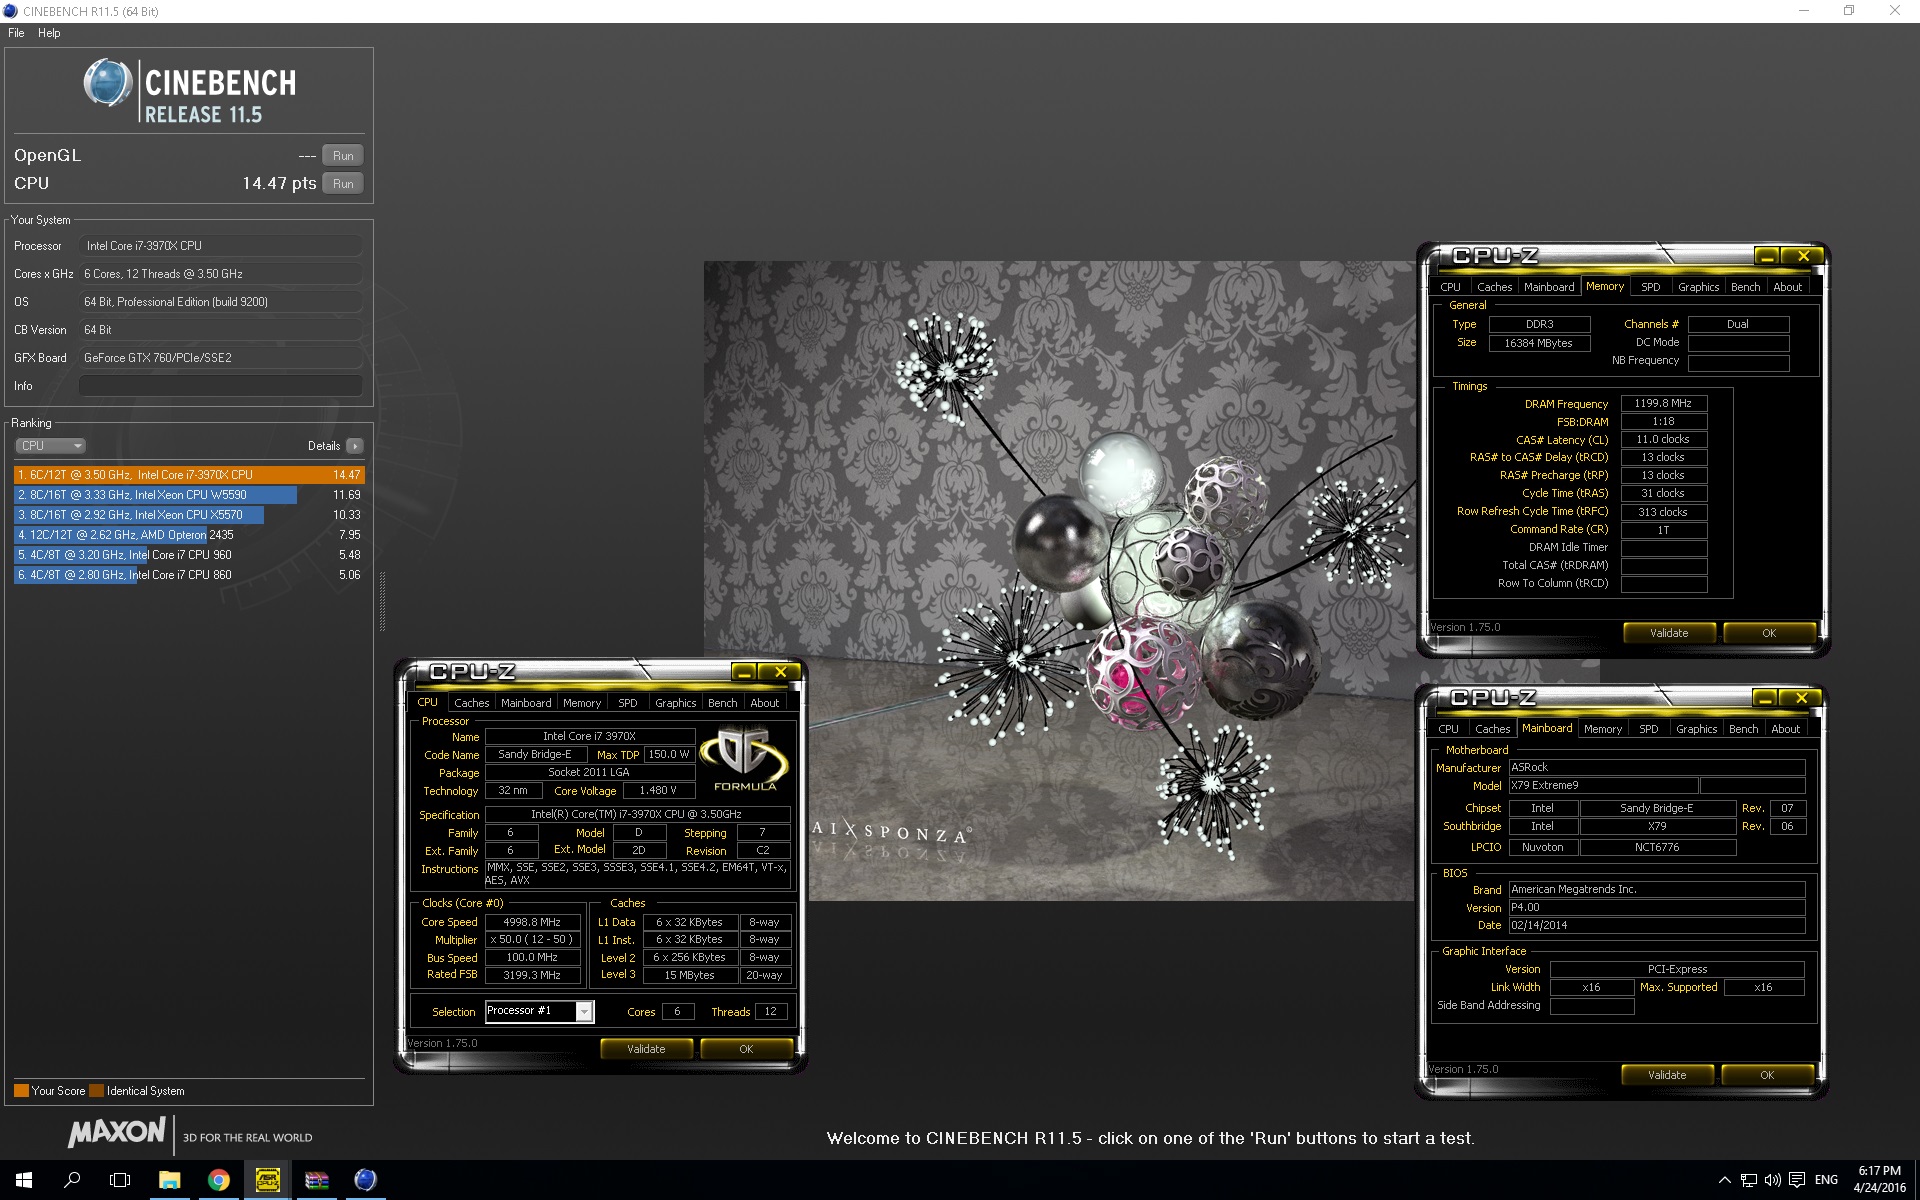Select ranking row Xeon W5590
The height and width of the screenshot is (1200, 1920).
pyautogui.click(x=189, y=495)
